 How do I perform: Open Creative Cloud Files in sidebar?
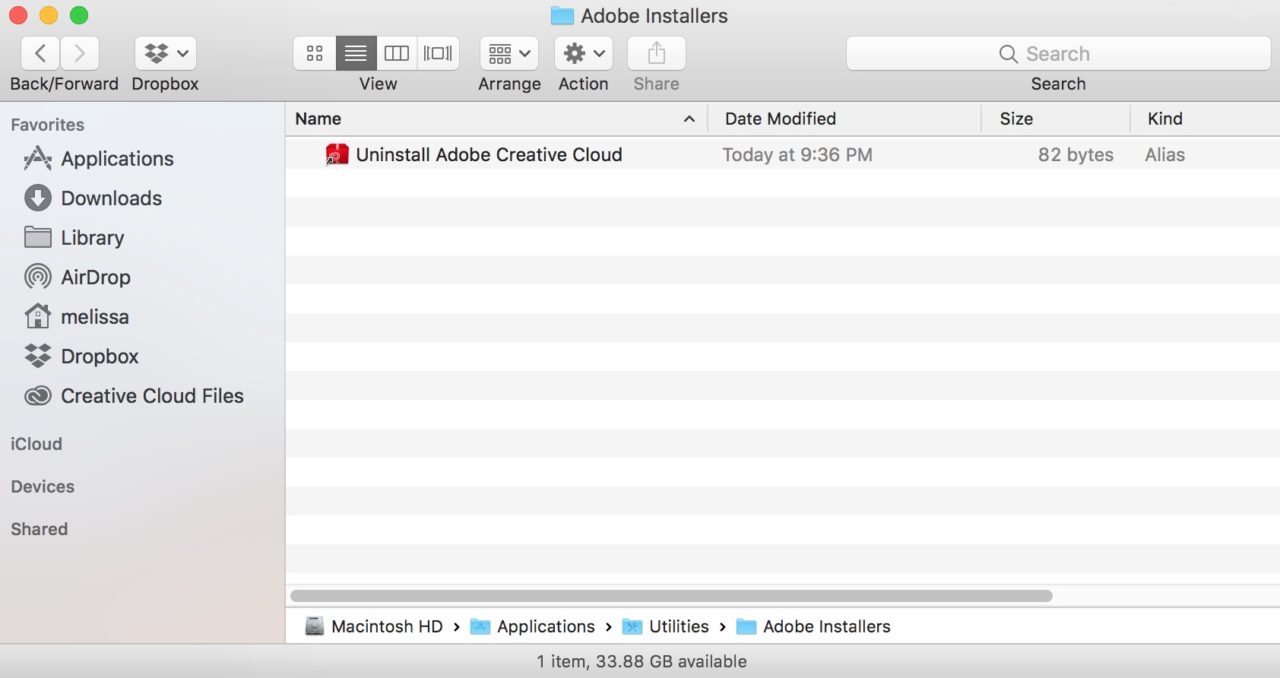click(x=134, y=396)
